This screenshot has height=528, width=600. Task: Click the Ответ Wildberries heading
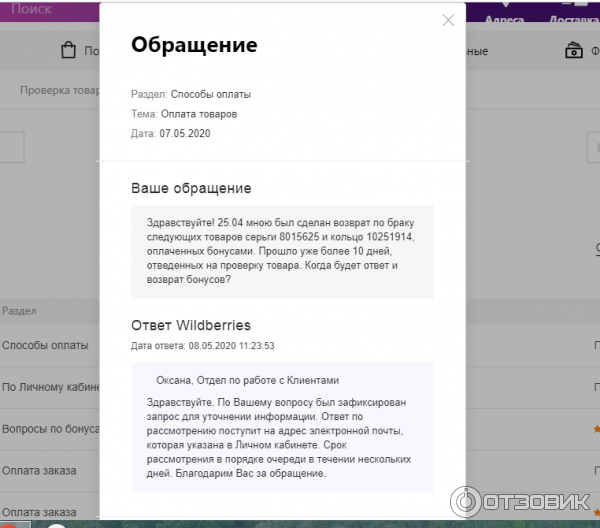tap(191, 325)
